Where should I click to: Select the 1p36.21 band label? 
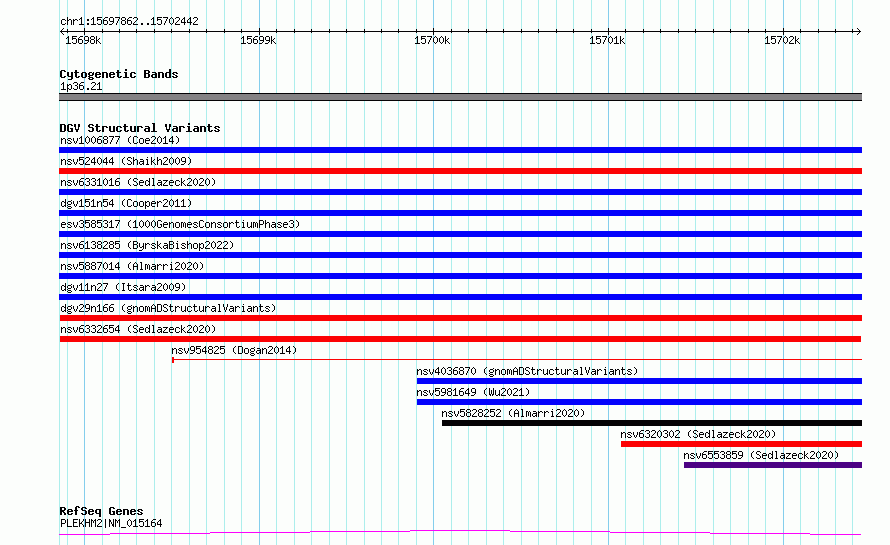(81, 86)
